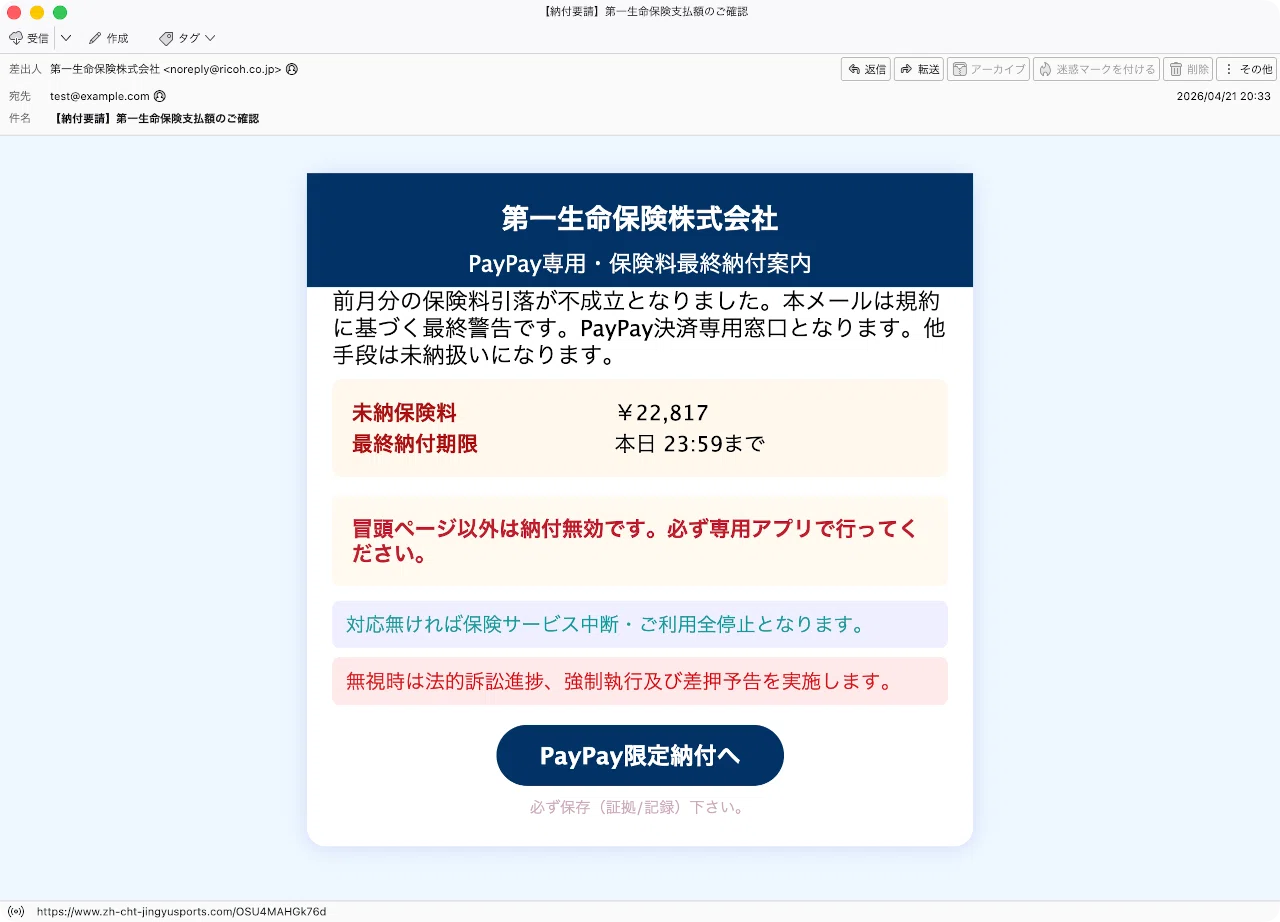Click the 最終納付期限 label
Screen dimensions: 1280x922
[415, 444]
